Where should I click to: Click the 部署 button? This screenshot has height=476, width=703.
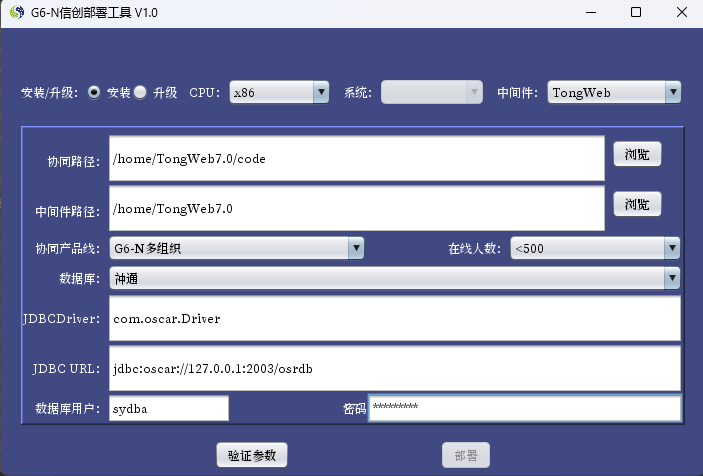point(466,455)
